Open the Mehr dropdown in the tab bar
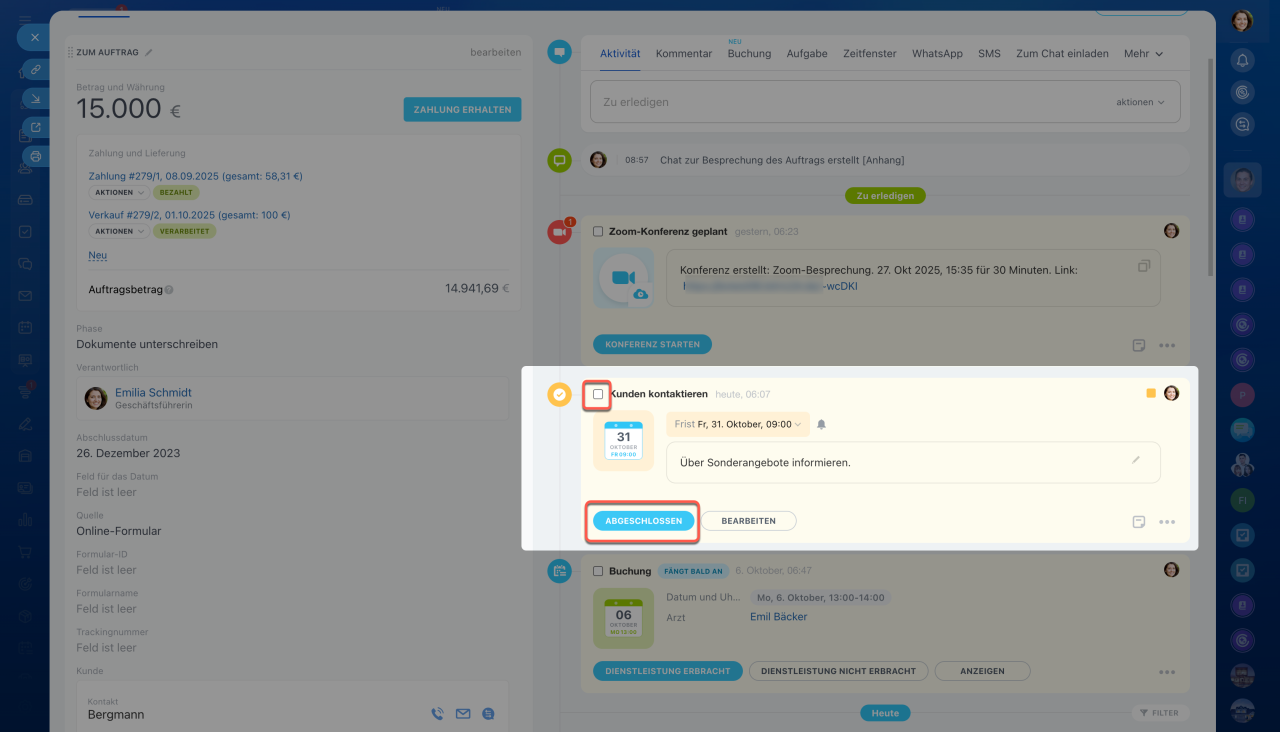1280x732 pixels. (x=1143, y=54)
